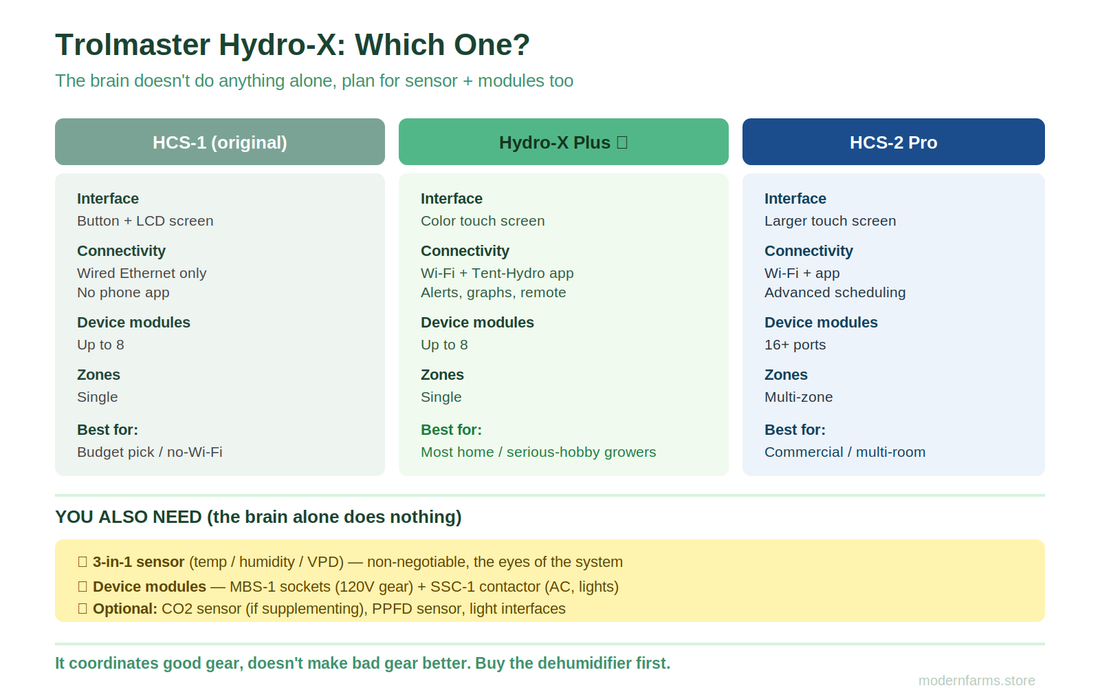The image size is (1100, 688).
Task: Click "Interface" label in the Hydro-X Plus card
Action: 452,198
